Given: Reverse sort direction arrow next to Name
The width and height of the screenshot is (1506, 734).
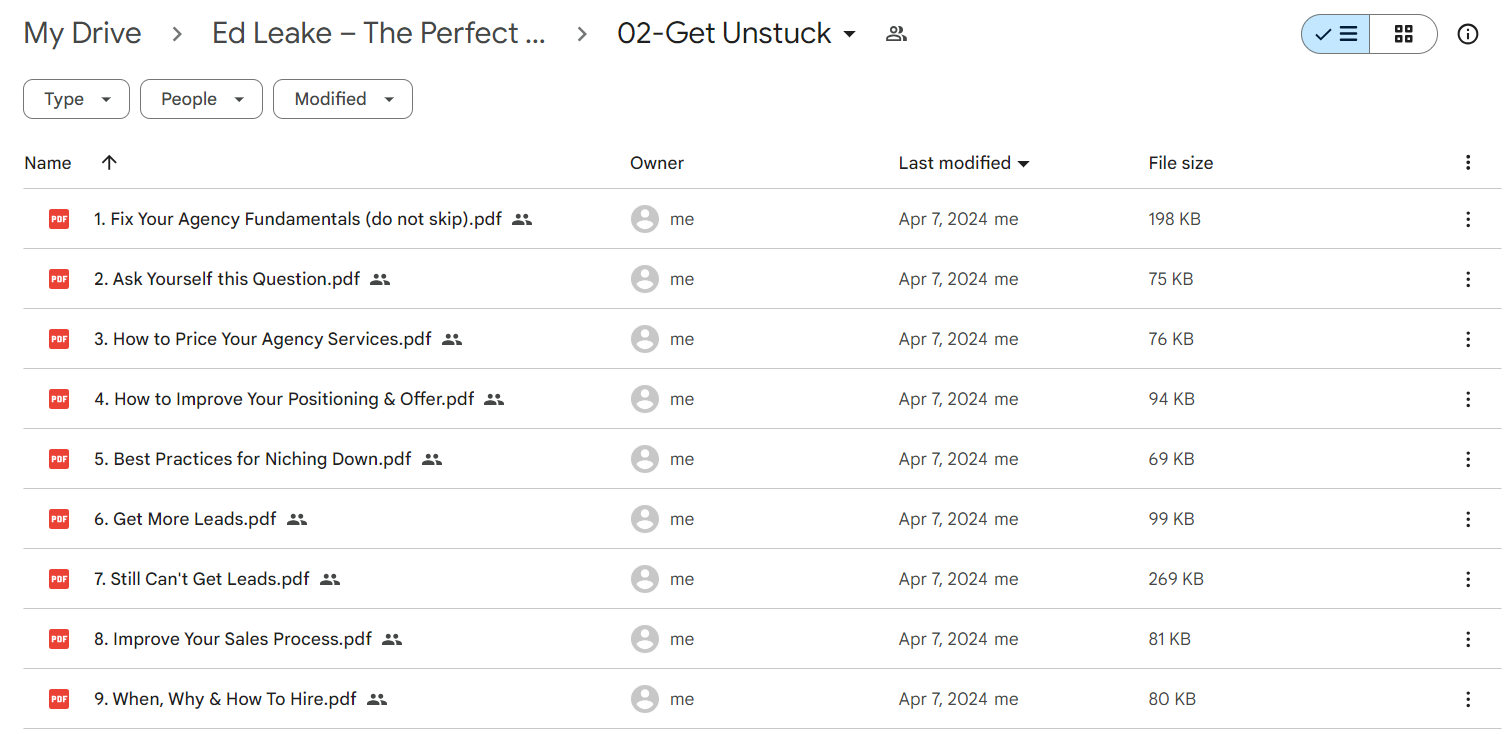Looking at the screenshot, I should coord(109,162).
